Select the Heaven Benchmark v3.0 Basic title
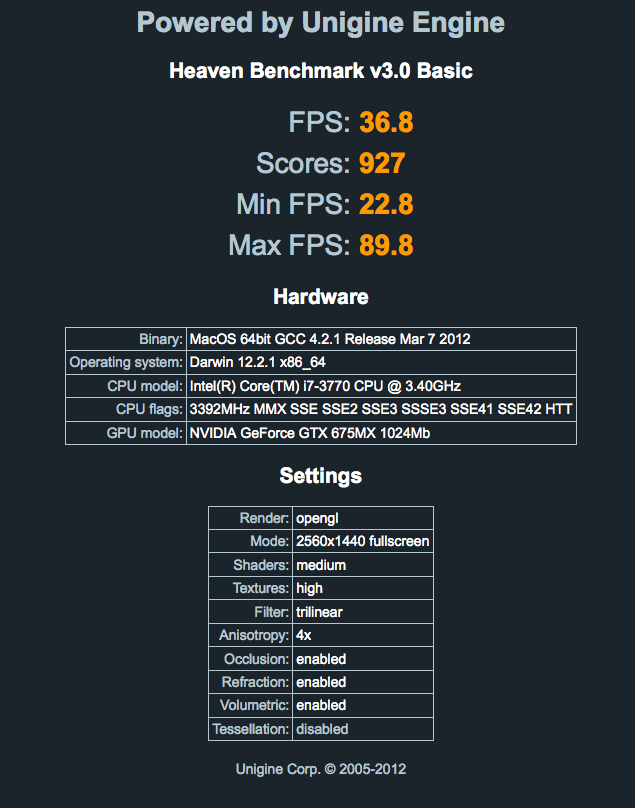 (321, 71)
